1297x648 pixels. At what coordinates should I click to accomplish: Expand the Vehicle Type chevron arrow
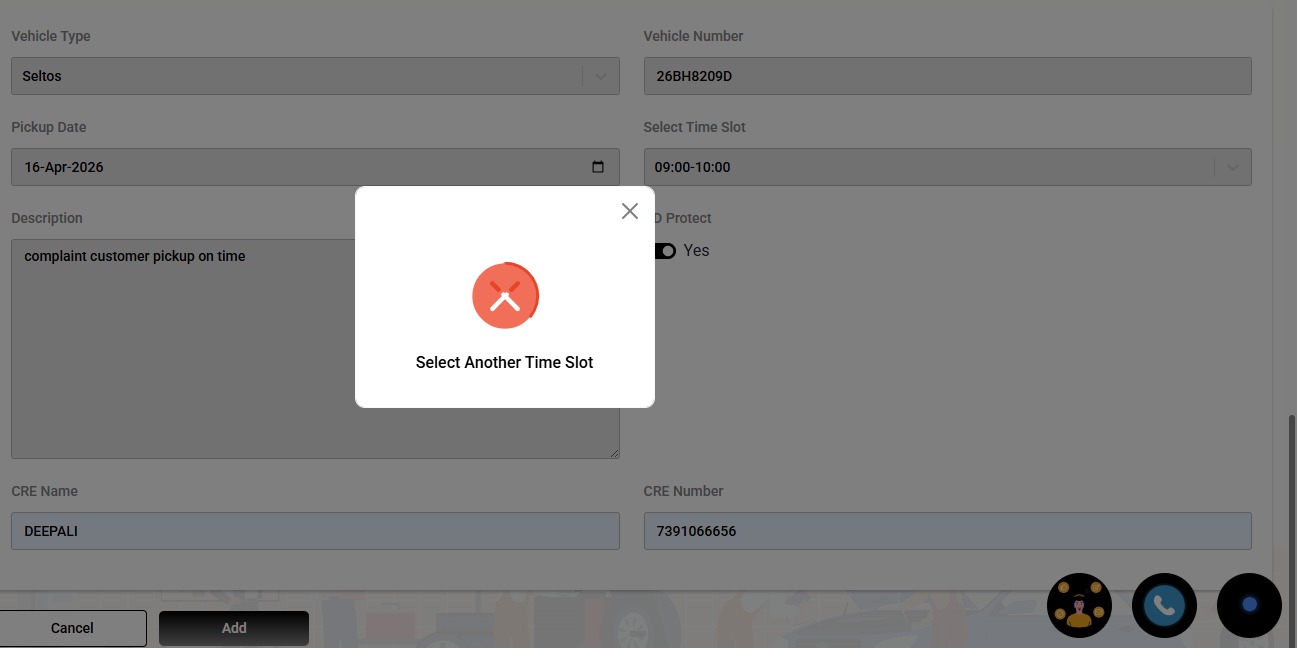click(x=600, y=76)
